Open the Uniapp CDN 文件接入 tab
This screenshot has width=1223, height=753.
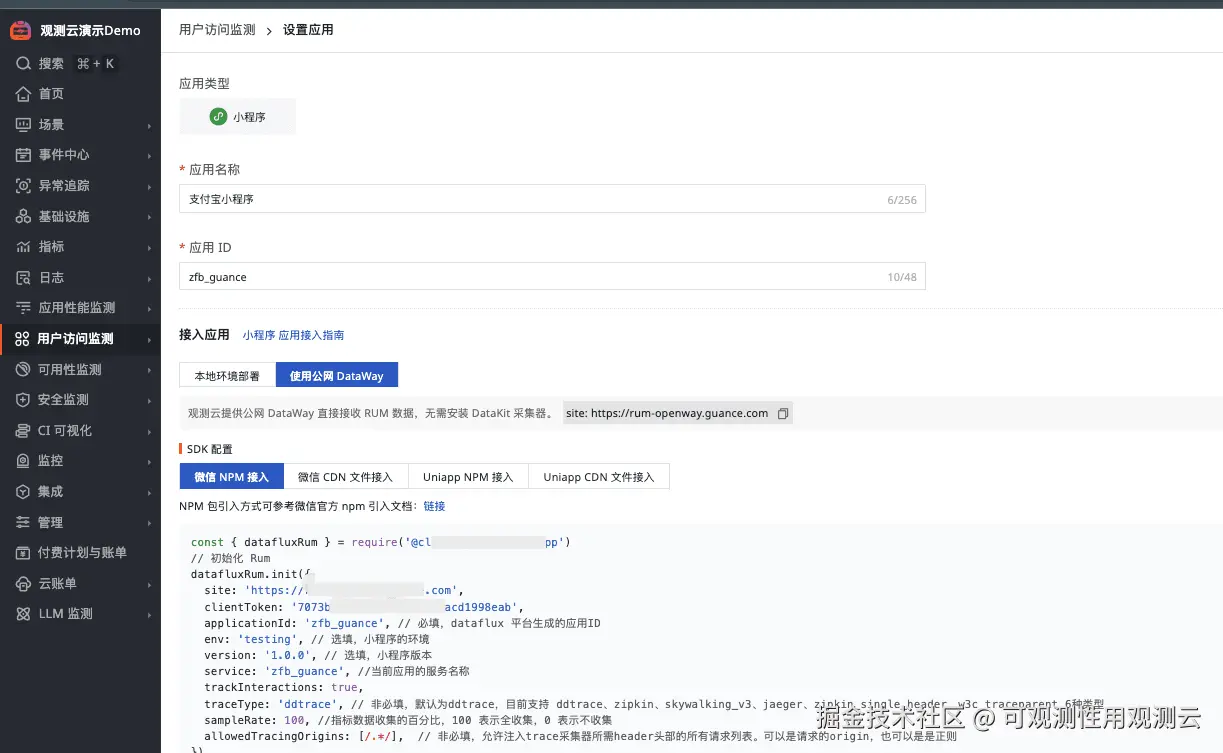[x=599, y=477]
